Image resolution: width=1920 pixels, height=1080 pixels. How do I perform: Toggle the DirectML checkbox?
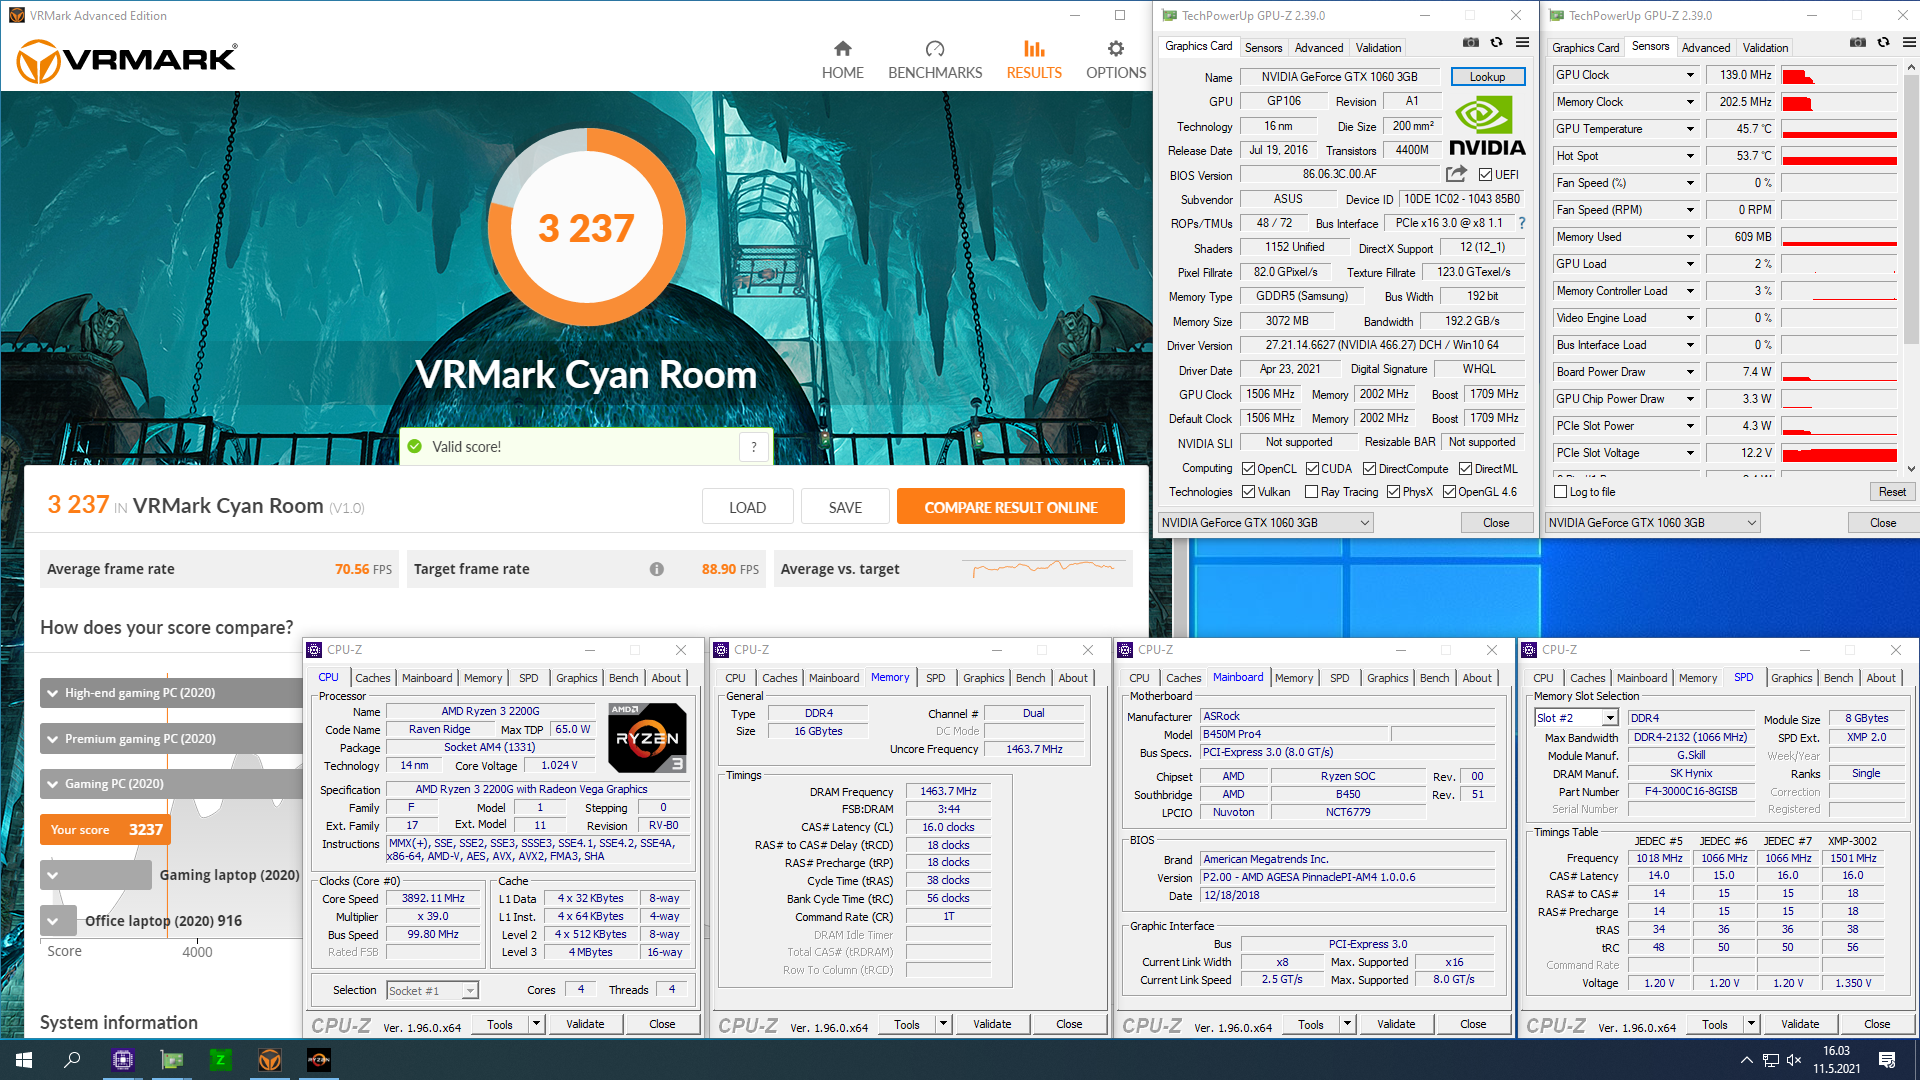[1465, 469]
